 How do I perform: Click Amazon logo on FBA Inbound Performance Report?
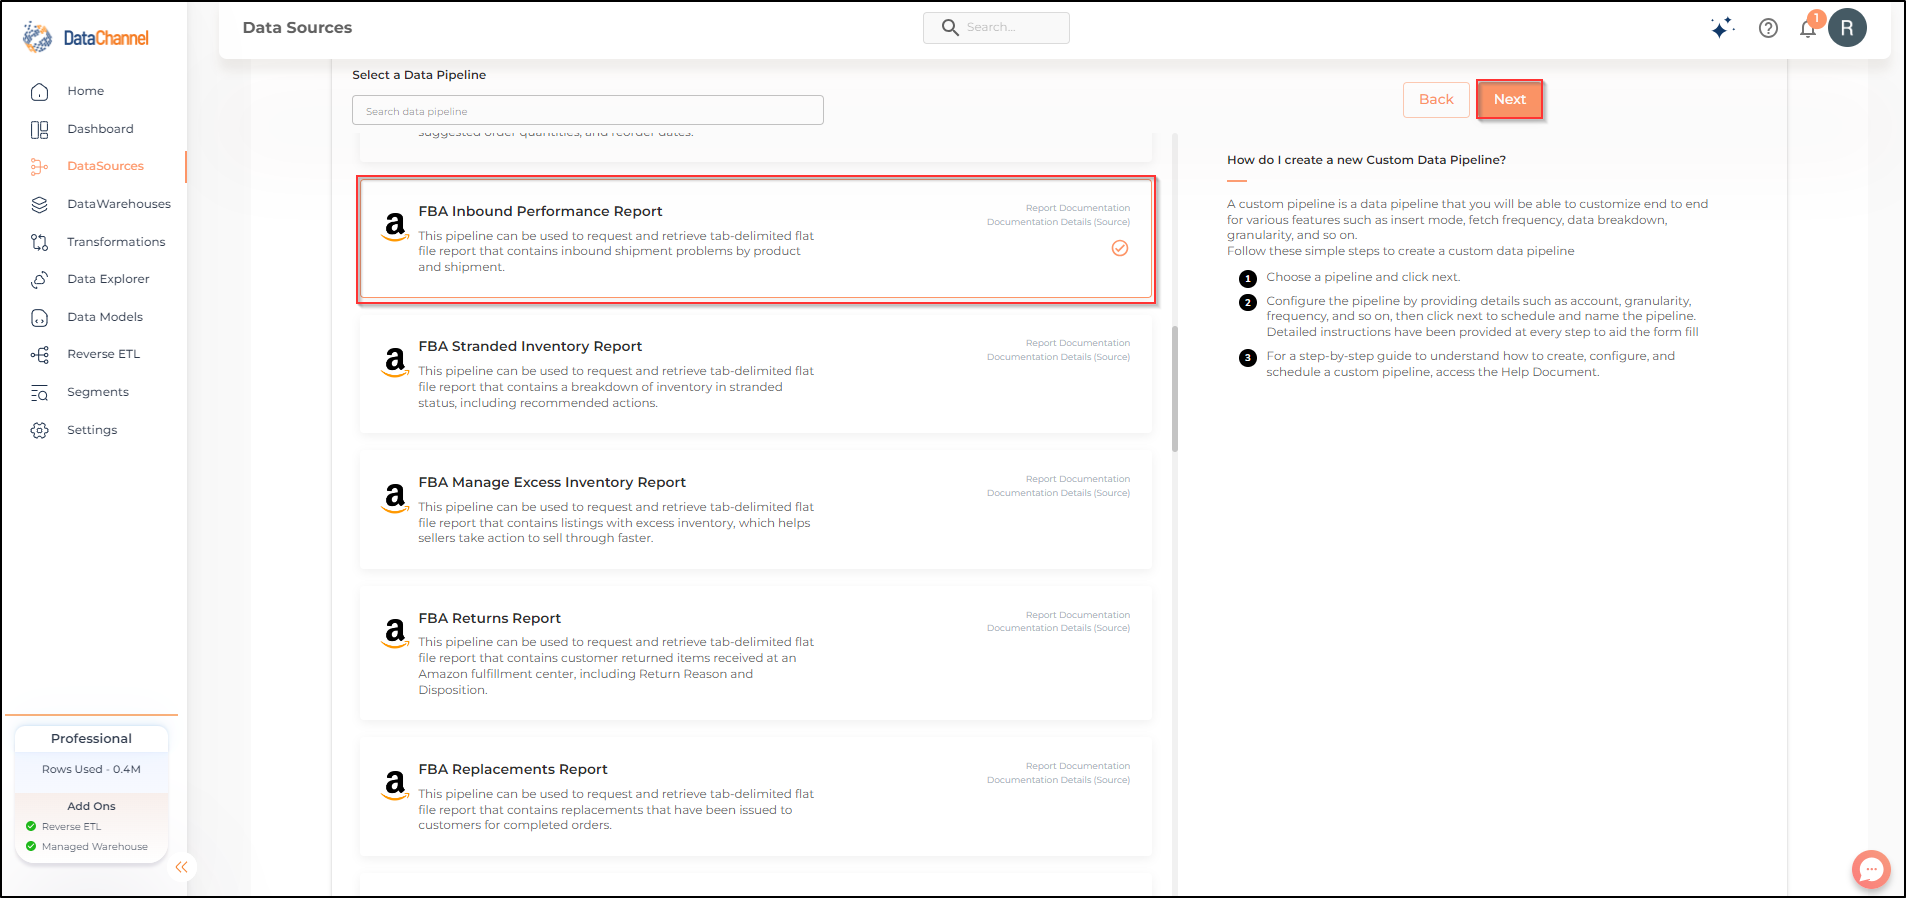(395, 226)
